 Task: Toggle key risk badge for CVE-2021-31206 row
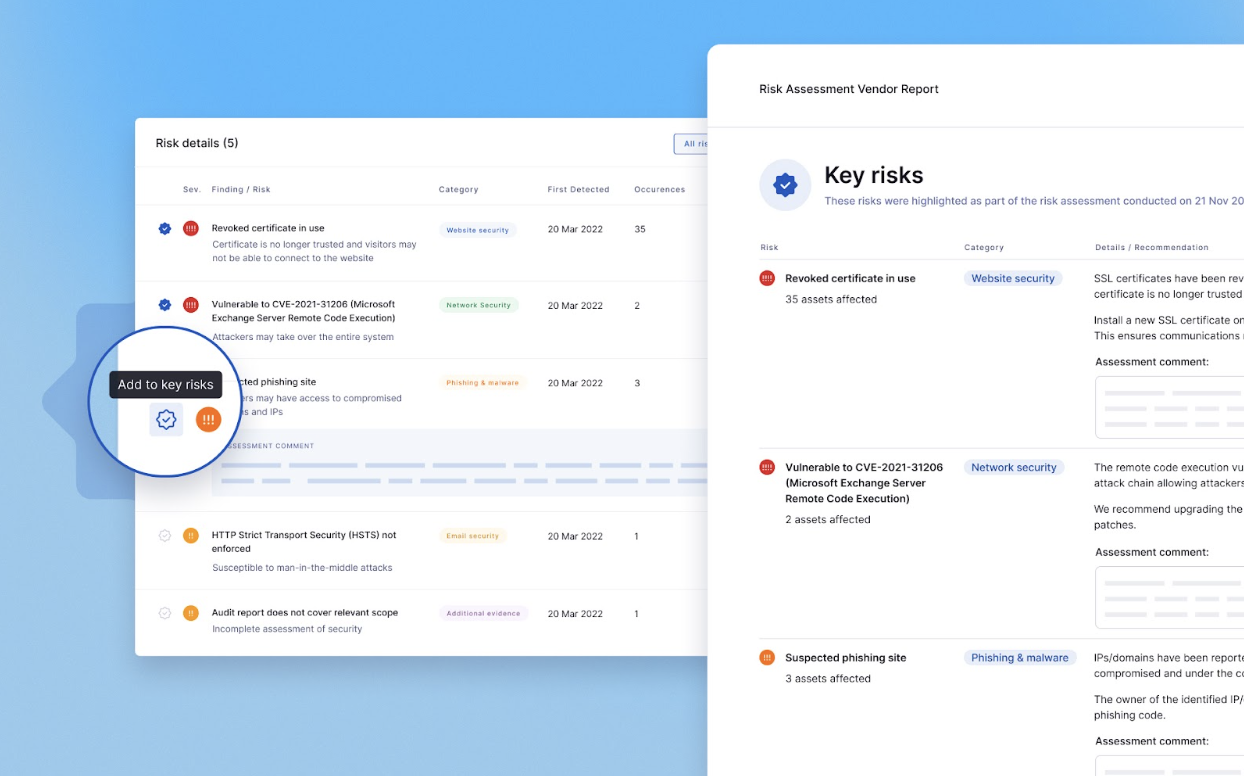165,305
